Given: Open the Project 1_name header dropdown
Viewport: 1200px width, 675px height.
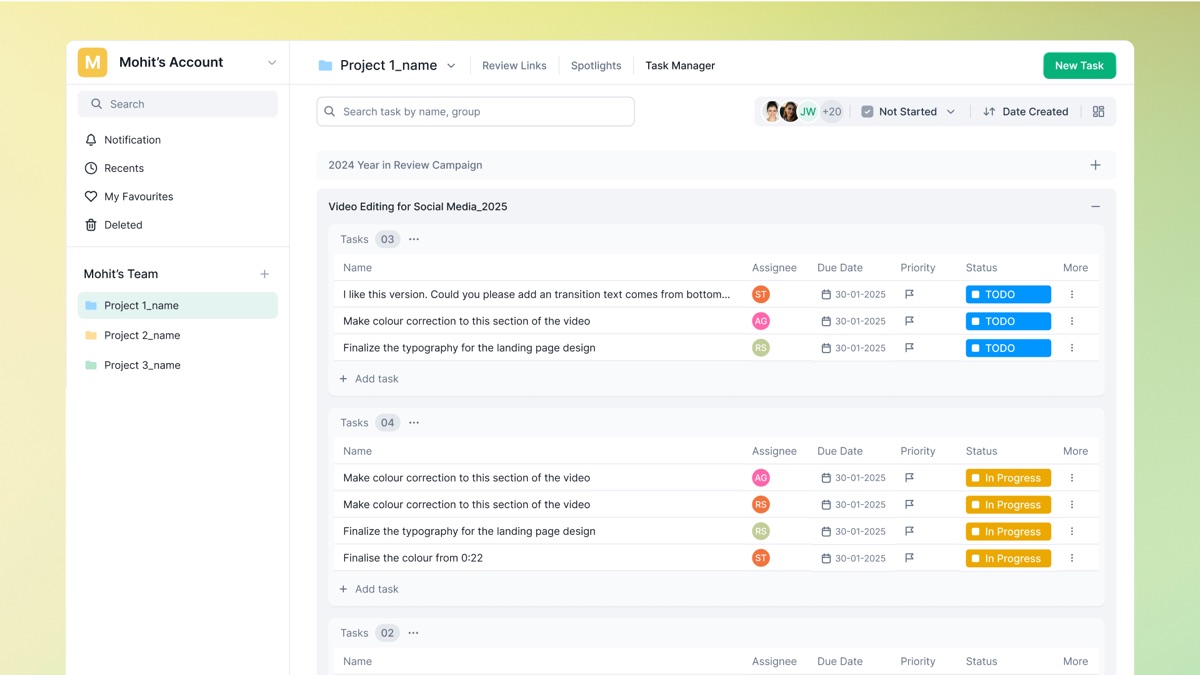Looking at the screenshot, I should pyautogui.click(x=451, y=66).
